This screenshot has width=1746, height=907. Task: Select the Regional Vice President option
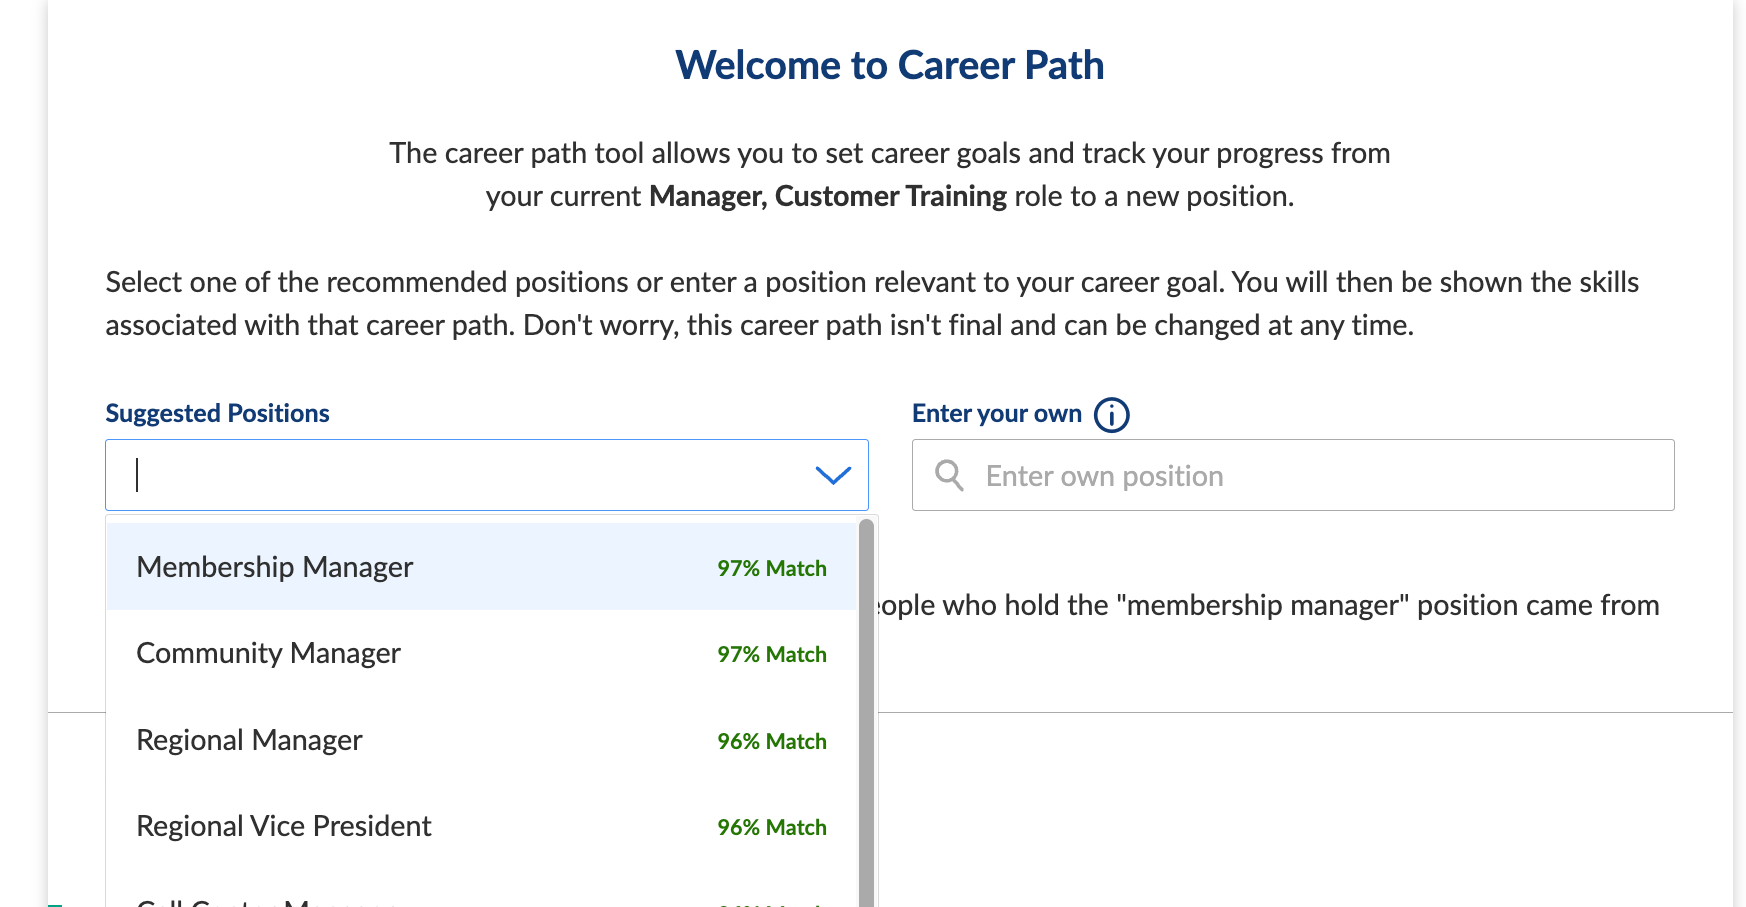284,826
